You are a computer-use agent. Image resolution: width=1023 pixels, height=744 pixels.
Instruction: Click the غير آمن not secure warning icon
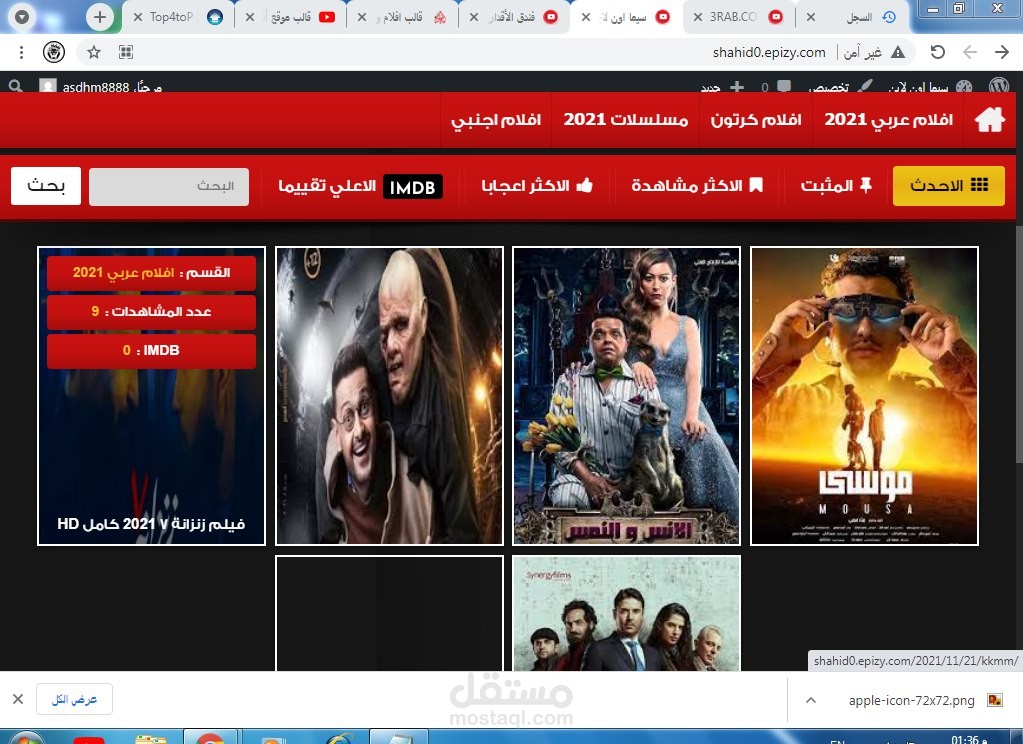point(898,52)
